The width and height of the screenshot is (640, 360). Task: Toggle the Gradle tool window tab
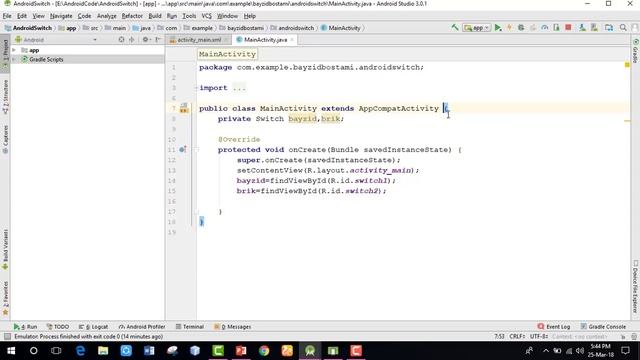(636, 51)
